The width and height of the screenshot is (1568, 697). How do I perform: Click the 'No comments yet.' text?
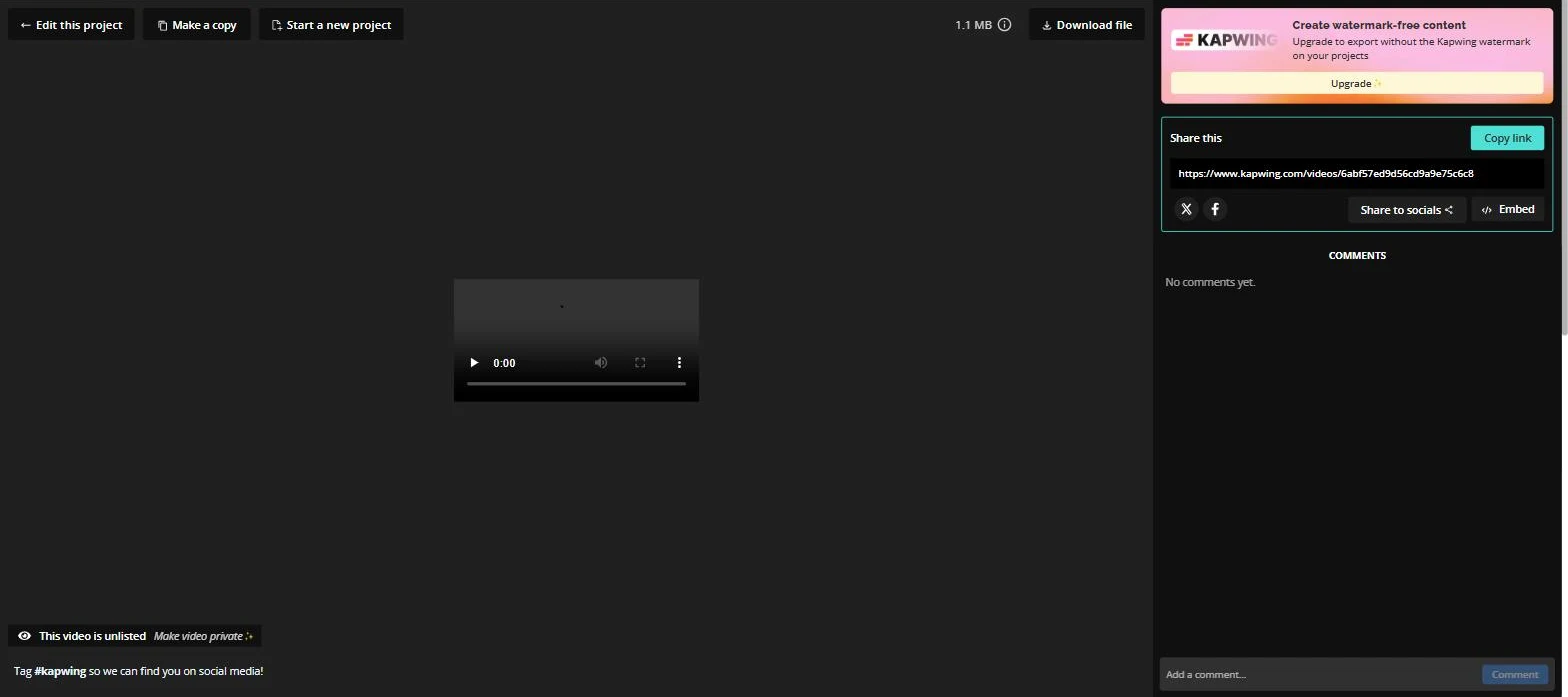tap(1210, 282)
